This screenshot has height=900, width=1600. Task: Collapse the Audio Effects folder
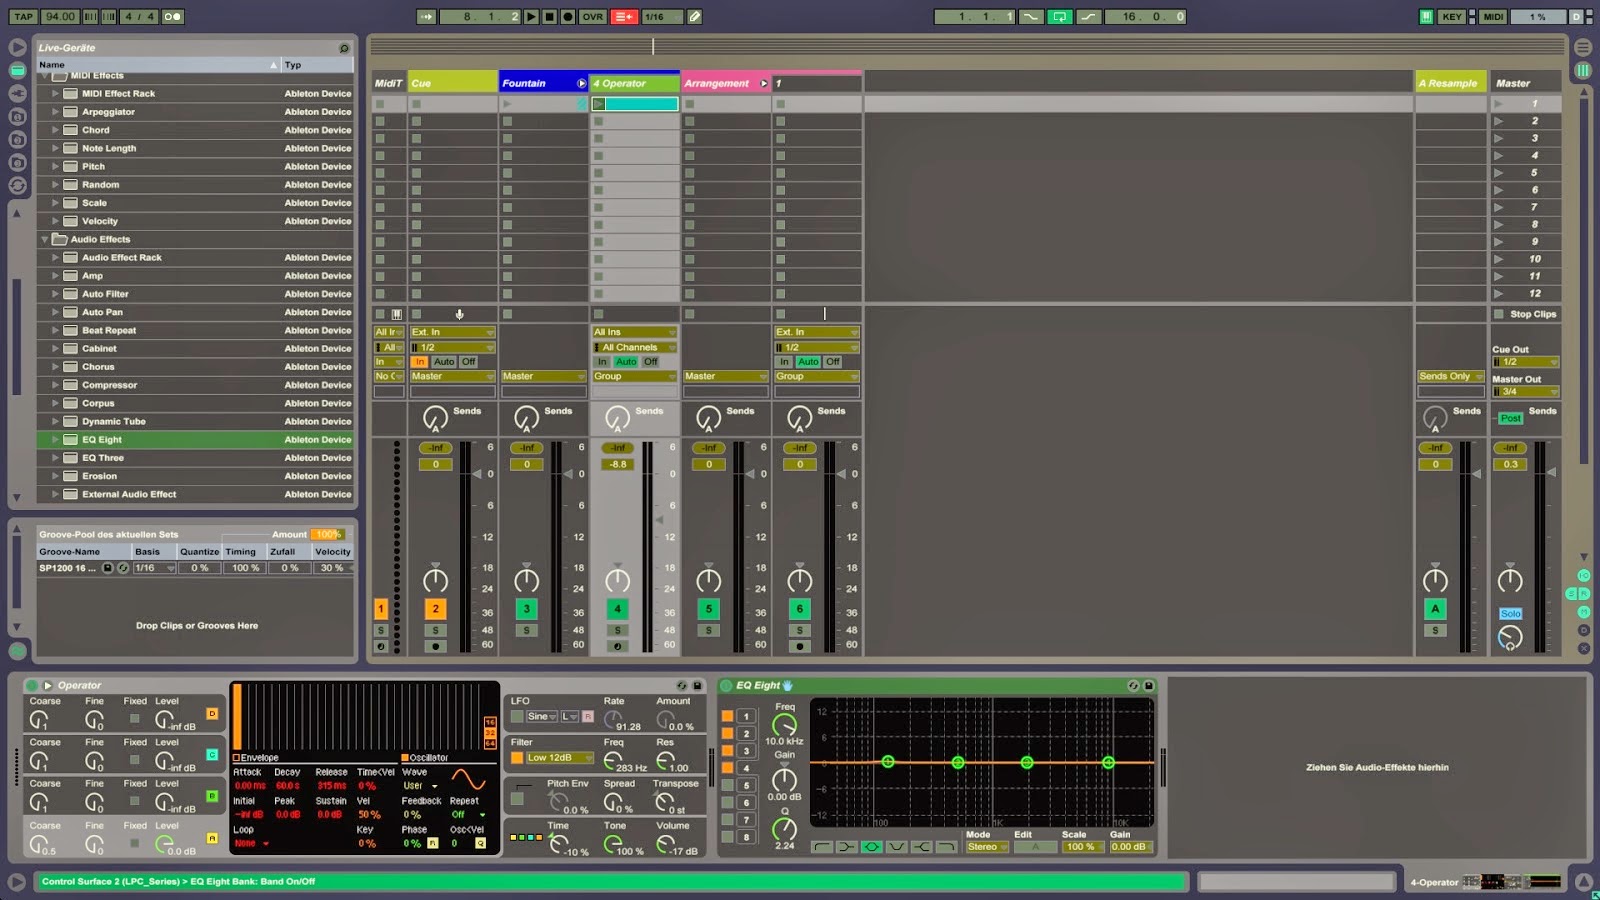(x=44, y=239)
